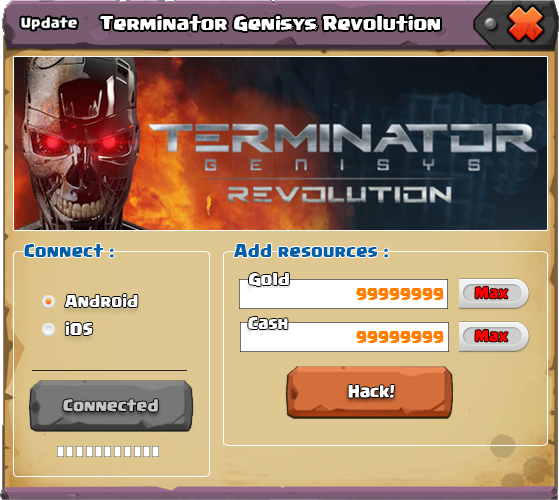Screen dimensions: 559x500
Task: Click the Update label in the title bar
Action: point(49,23)
